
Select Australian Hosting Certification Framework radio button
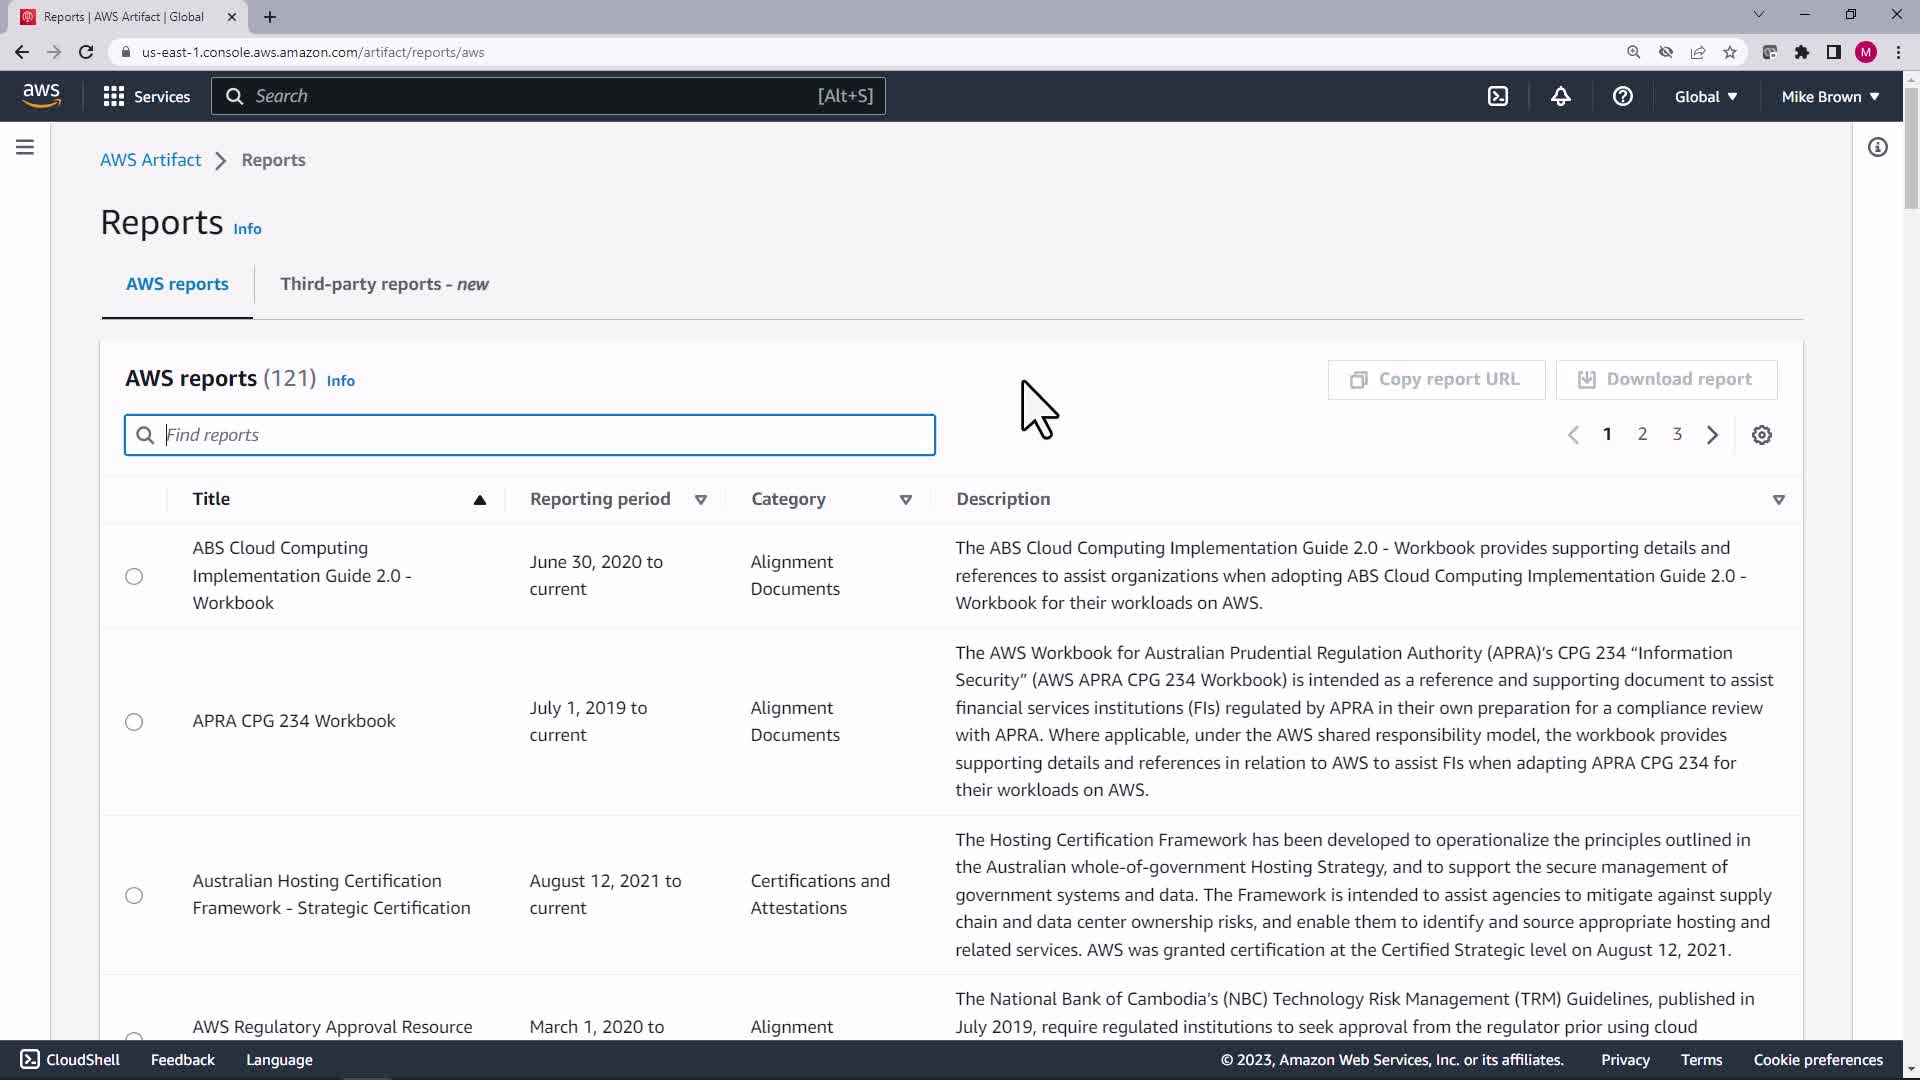134,895
